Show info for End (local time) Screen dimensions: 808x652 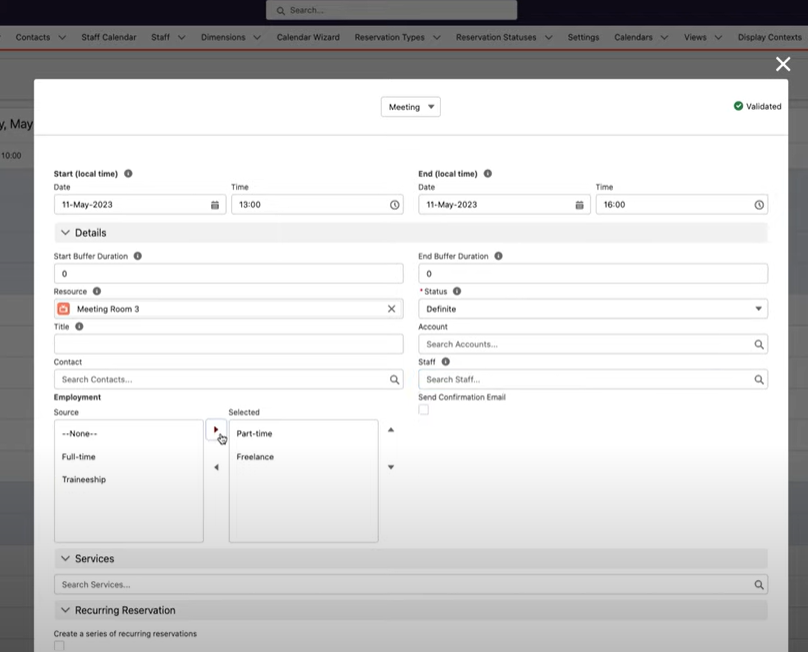pos(487,174)
